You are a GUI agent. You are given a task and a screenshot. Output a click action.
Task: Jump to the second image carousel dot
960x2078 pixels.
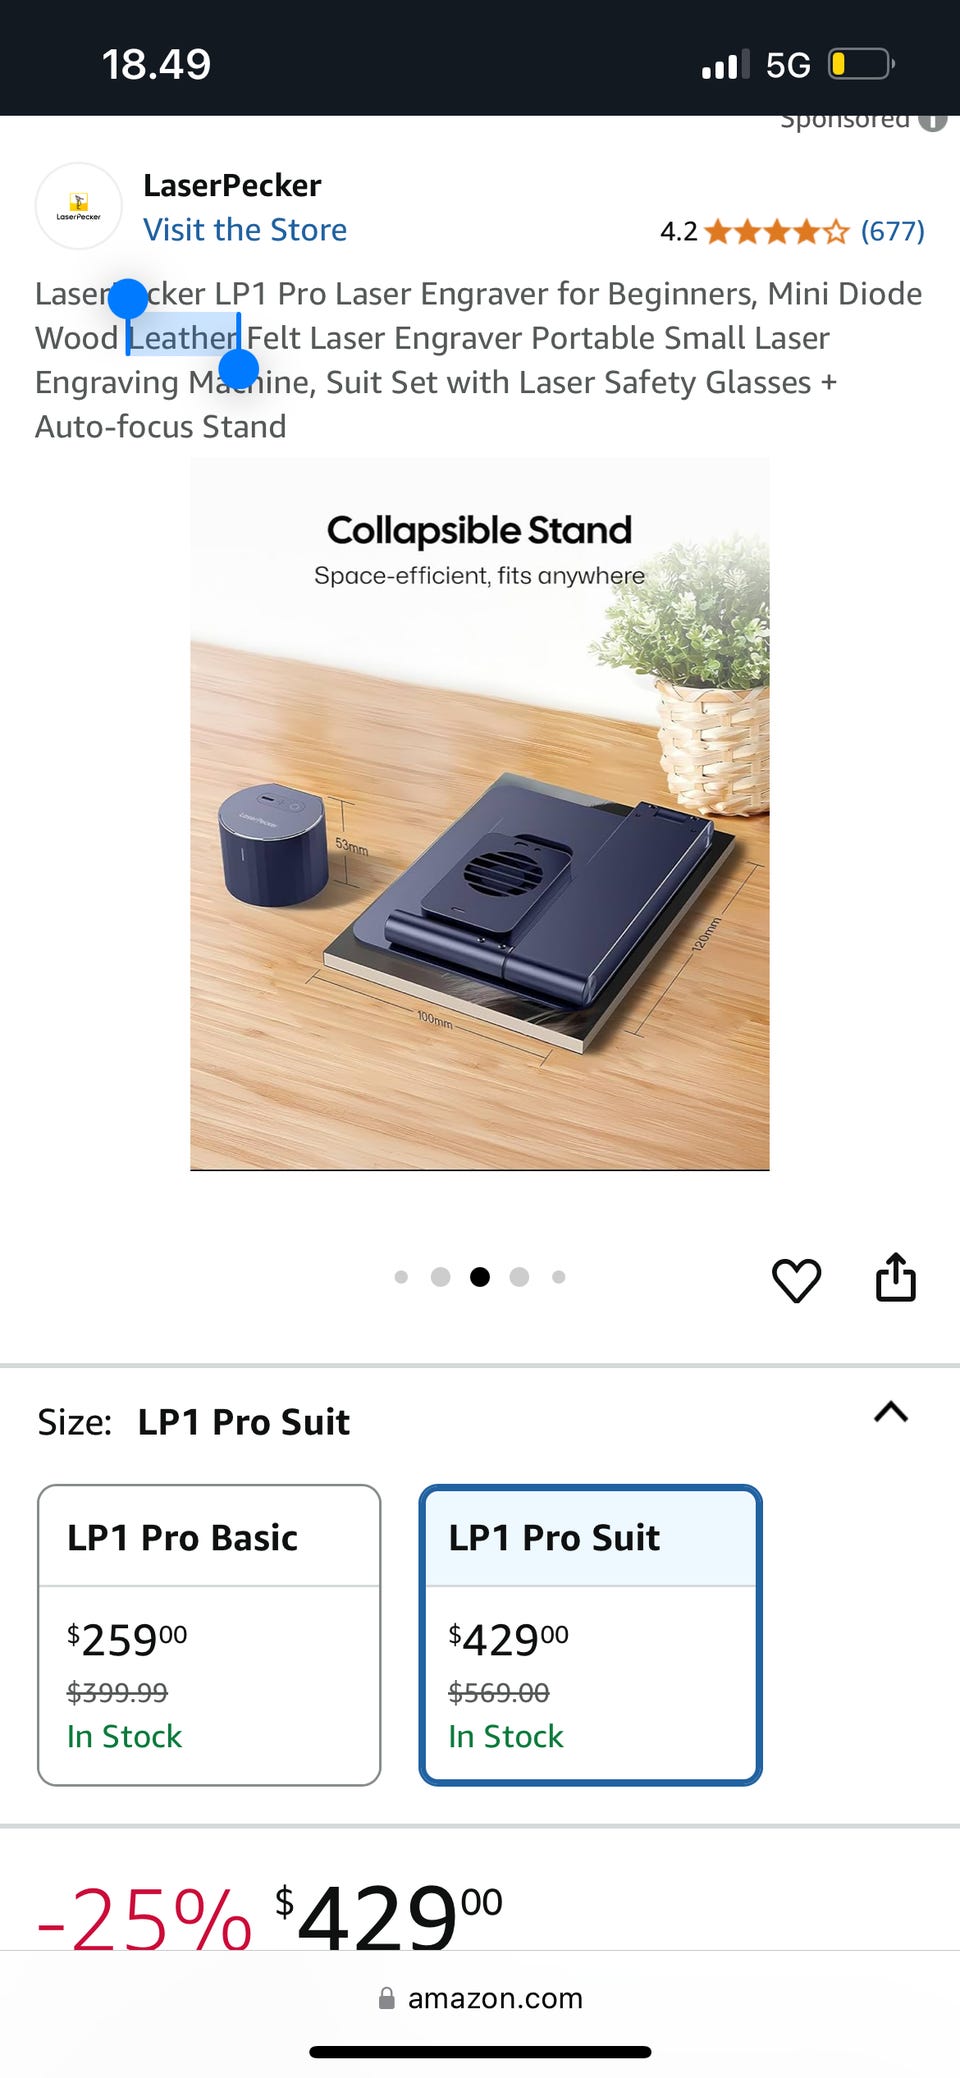(440, 1277)
